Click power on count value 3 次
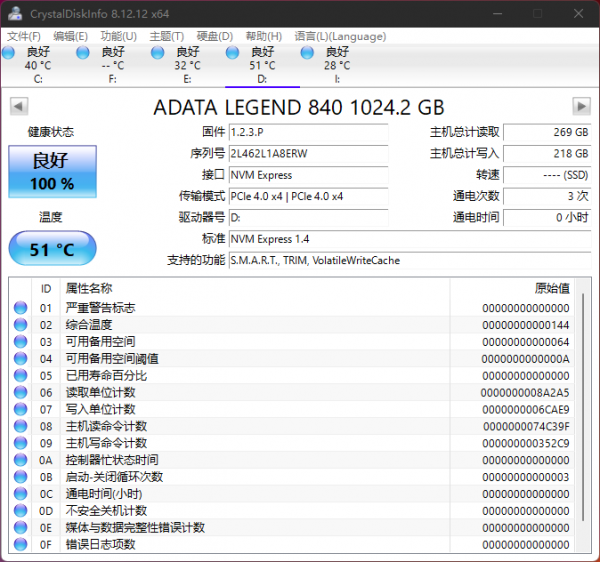The image size is (600, 562). pos(547,196)
